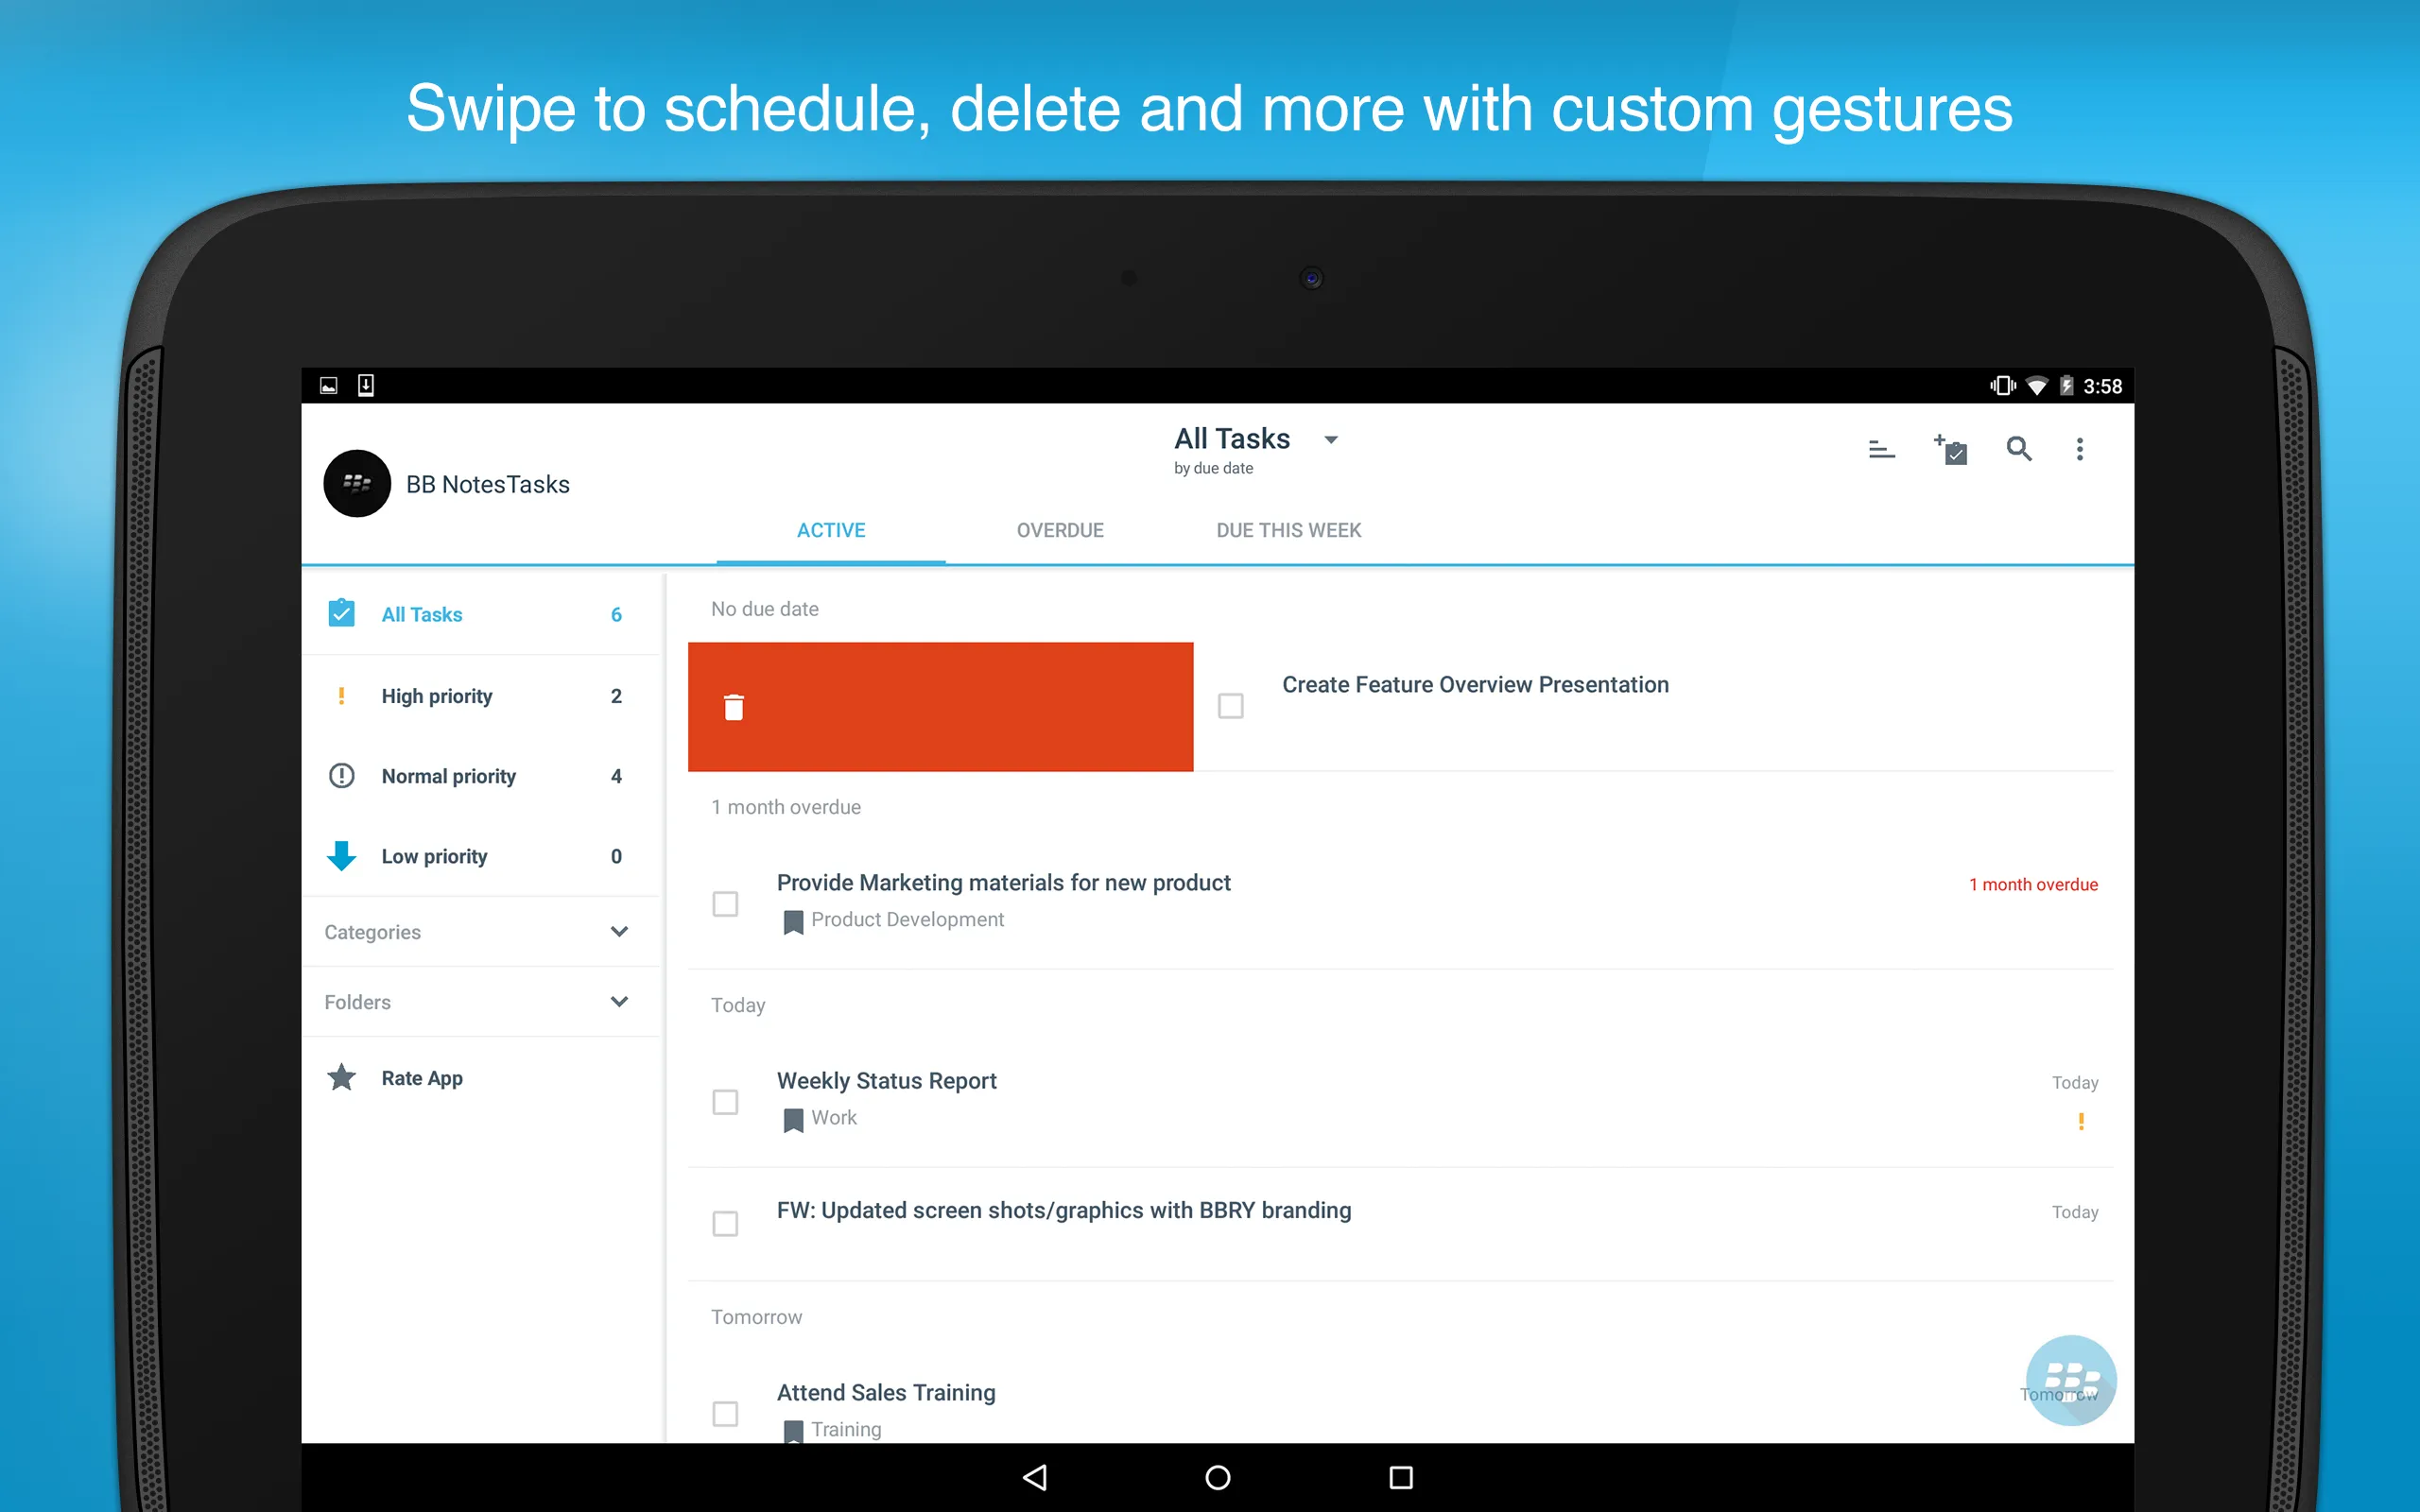This screenshot has height=1512, width=2420.
Task: Tap Rate App in the sidebar
Action: click(421, 1077)
